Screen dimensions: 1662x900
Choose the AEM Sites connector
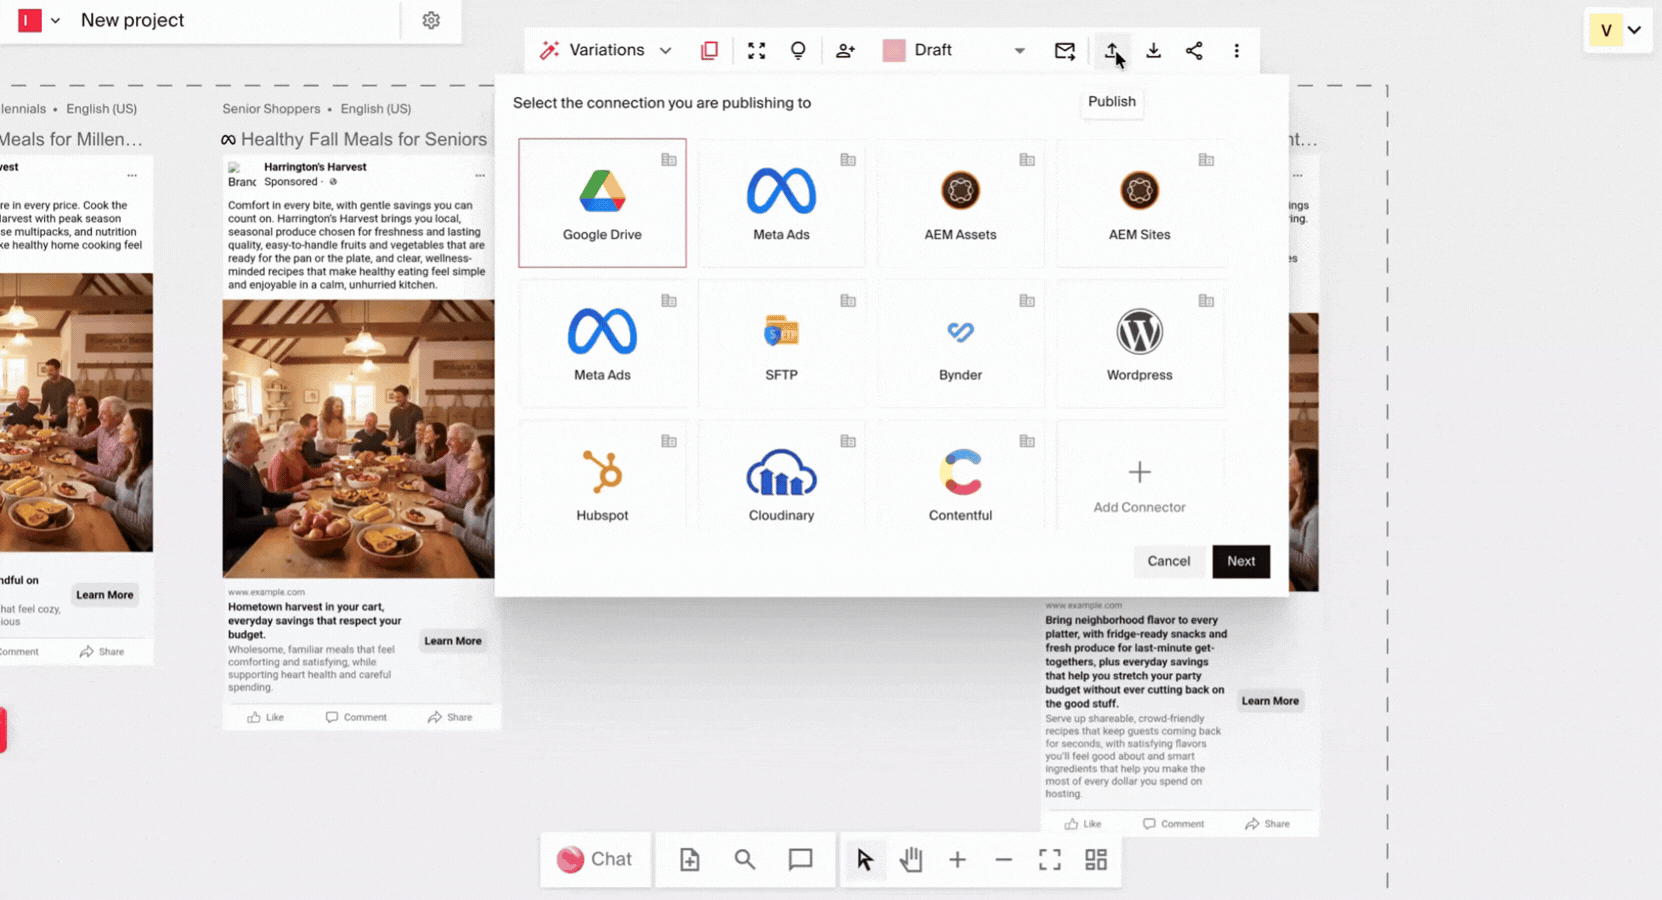[1139, 203]
